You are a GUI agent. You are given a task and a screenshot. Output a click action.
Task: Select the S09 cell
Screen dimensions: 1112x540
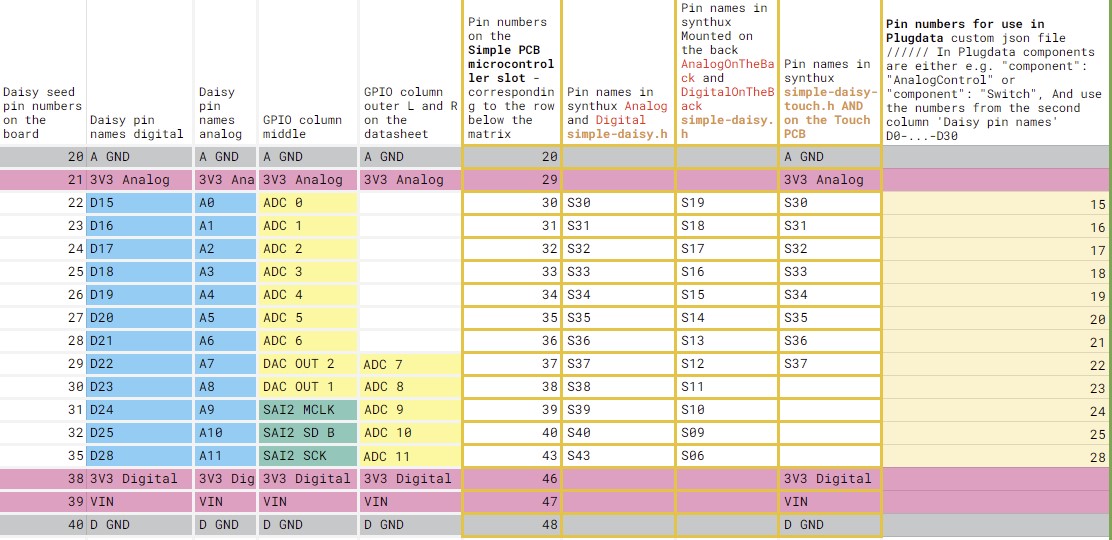click(727, 433)
